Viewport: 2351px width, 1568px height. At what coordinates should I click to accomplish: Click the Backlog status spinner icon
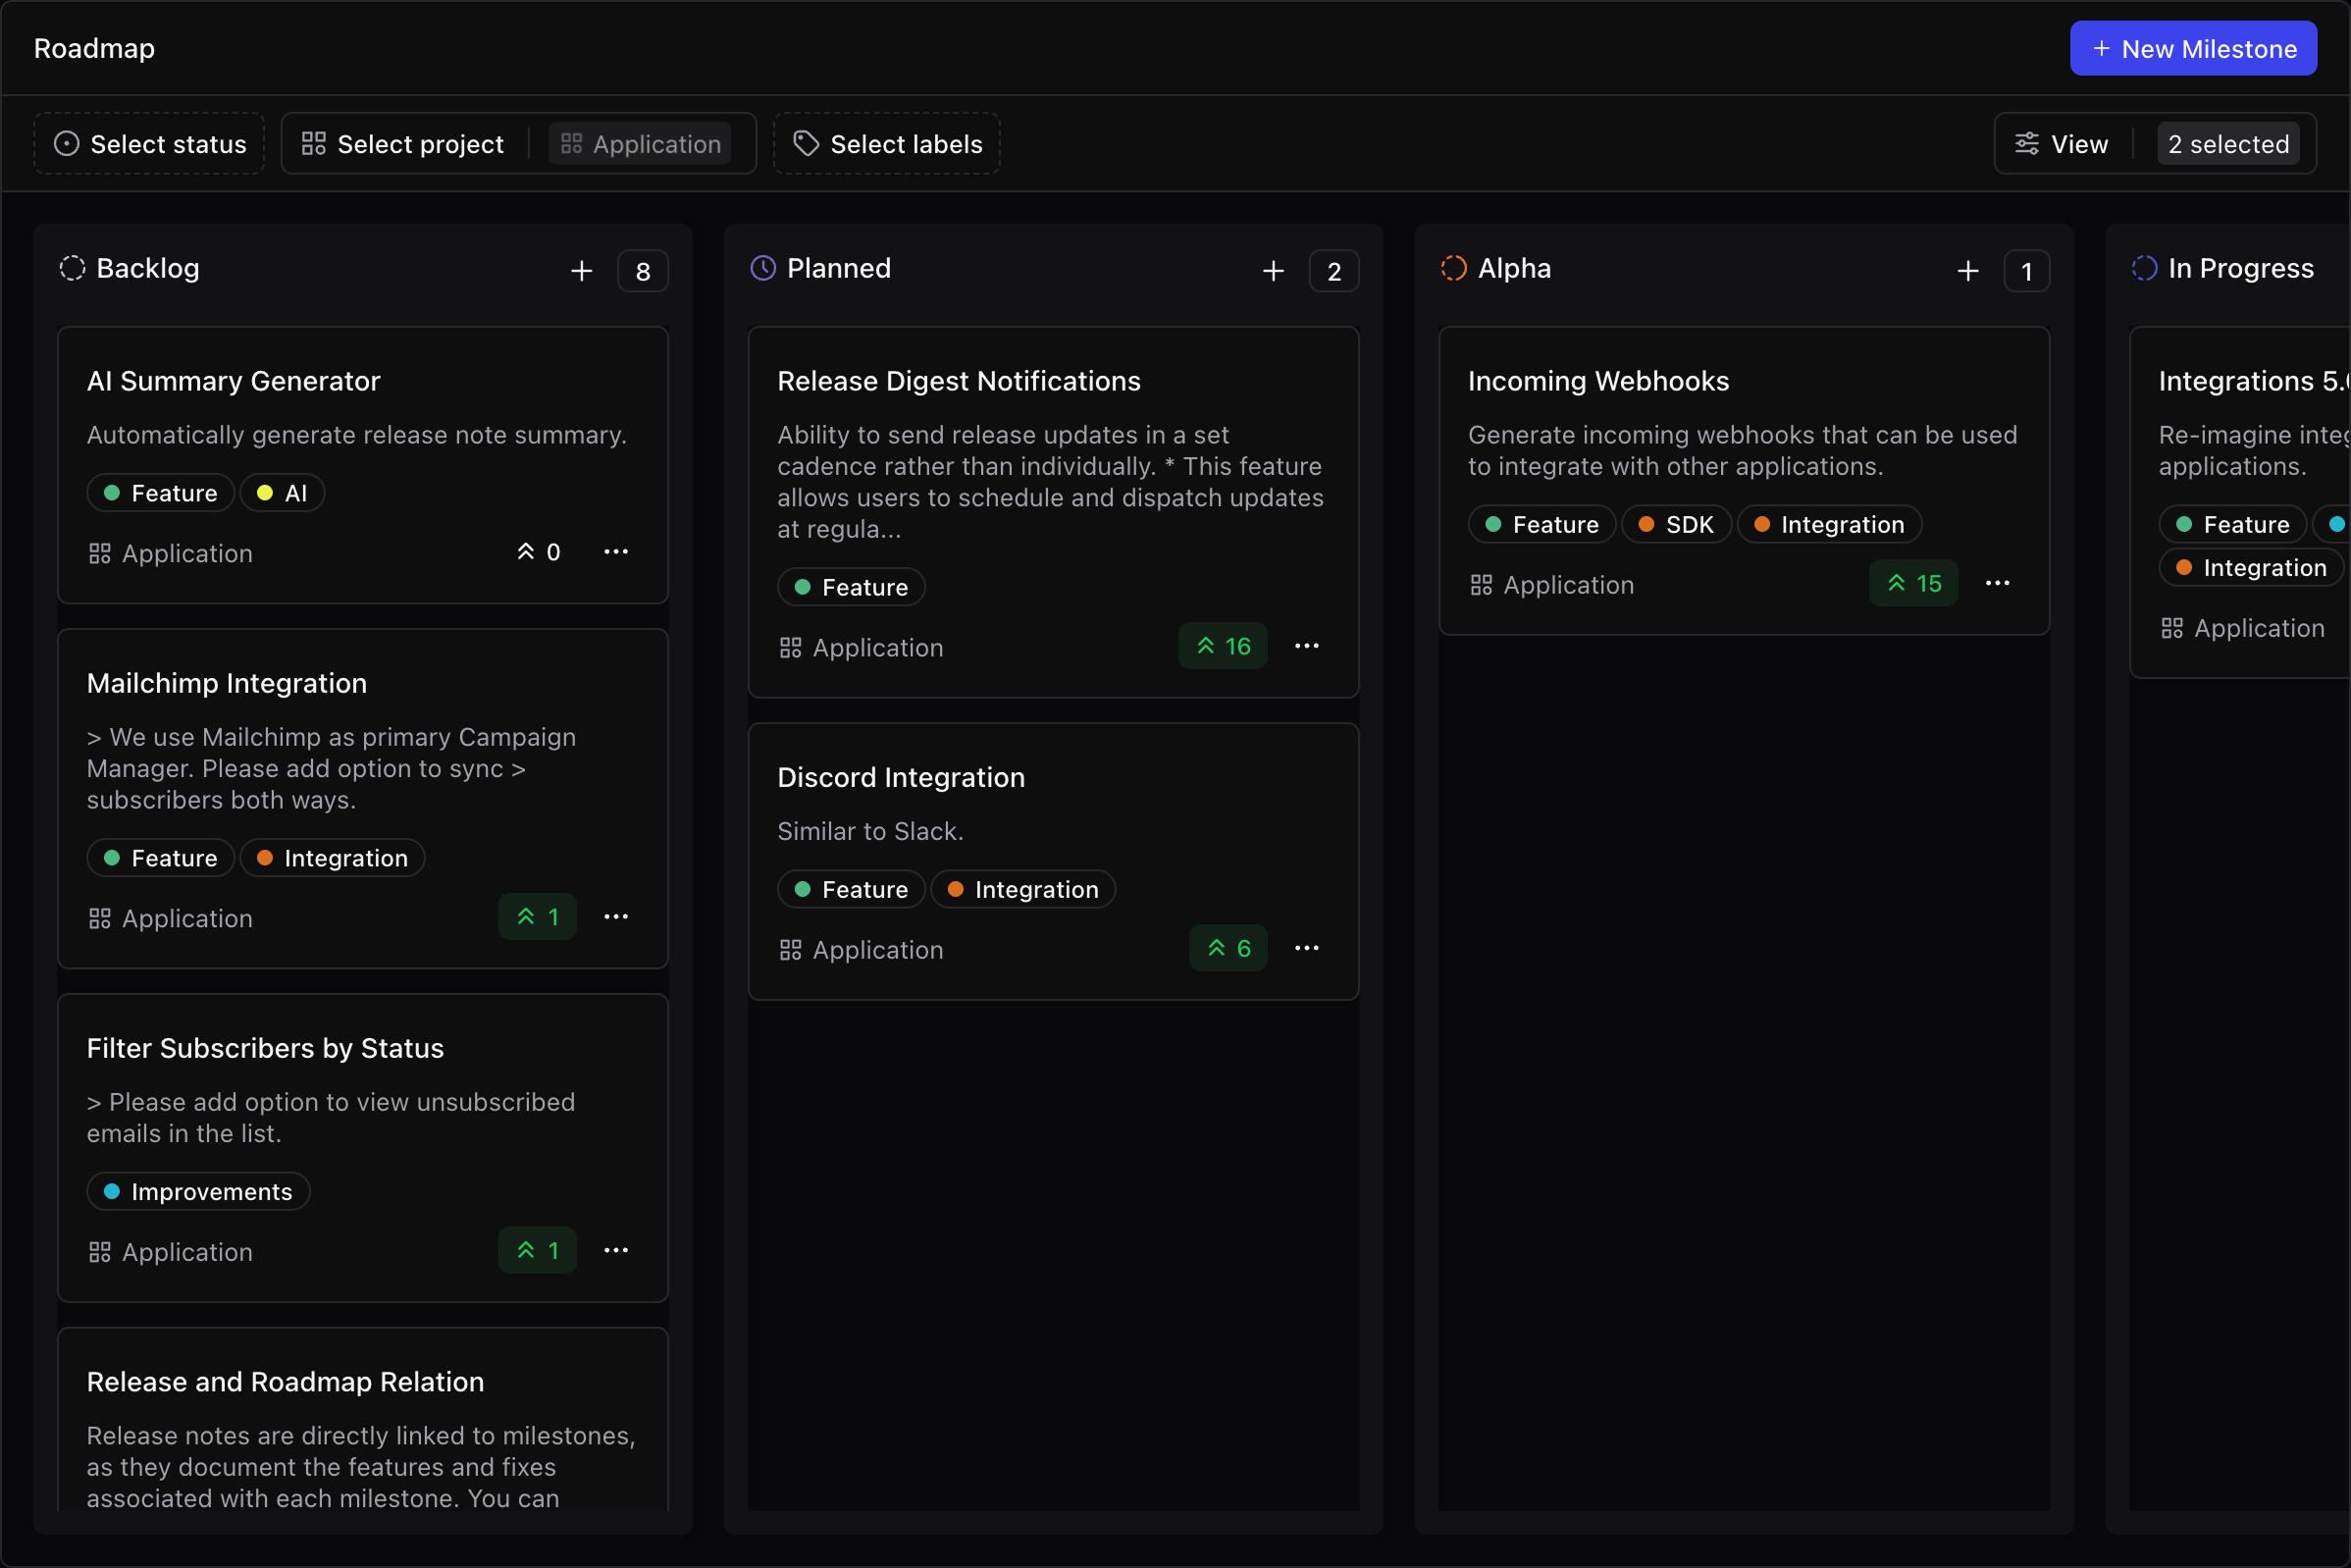tap(71, 268)
